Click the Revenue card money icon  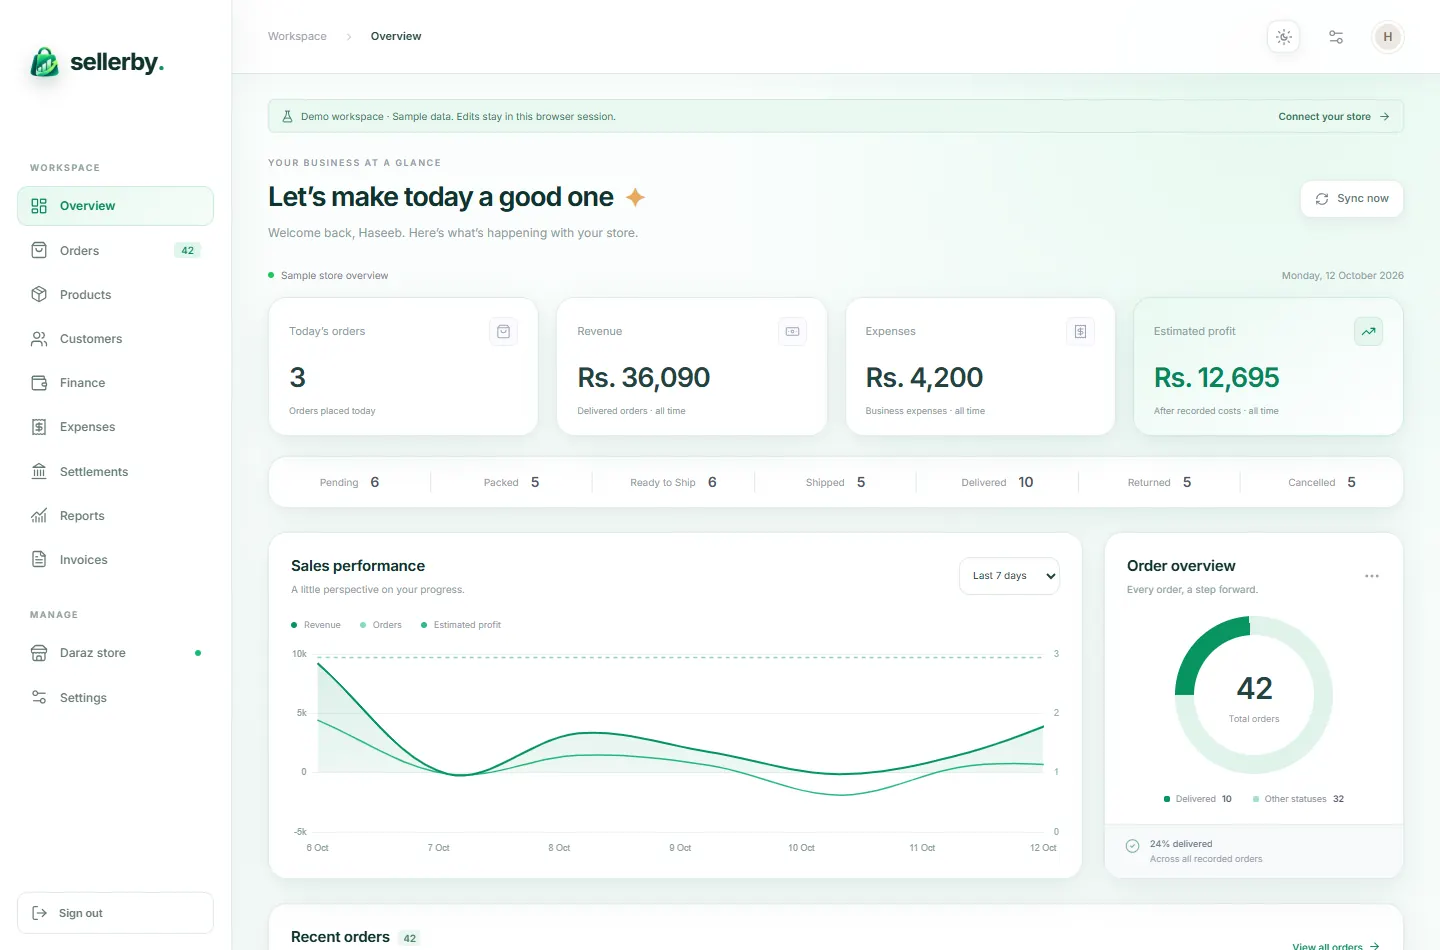point(792,332)
